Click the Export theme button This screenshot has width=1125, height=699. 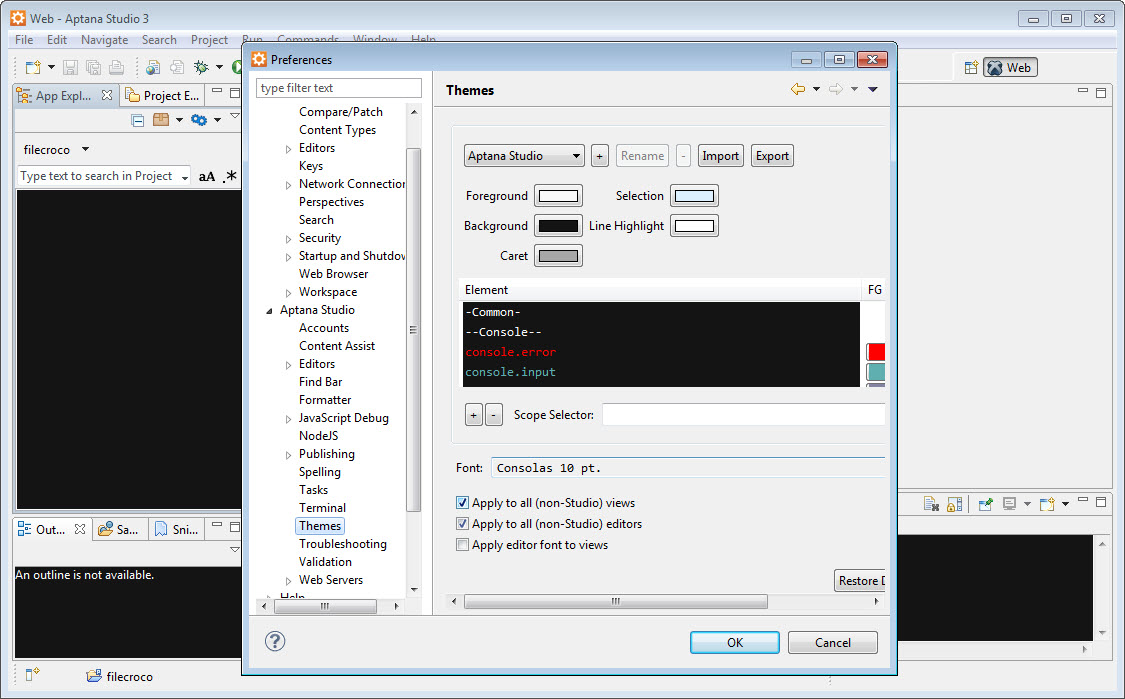tap(772, 156)
